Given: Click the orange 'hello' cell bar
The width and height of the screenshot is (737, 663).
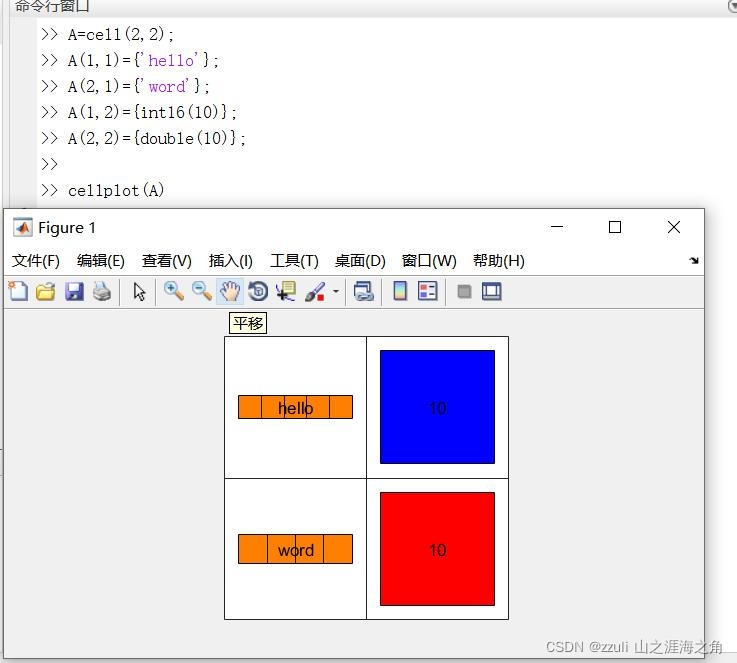Looking at the screenshot, I should [295, 407].
